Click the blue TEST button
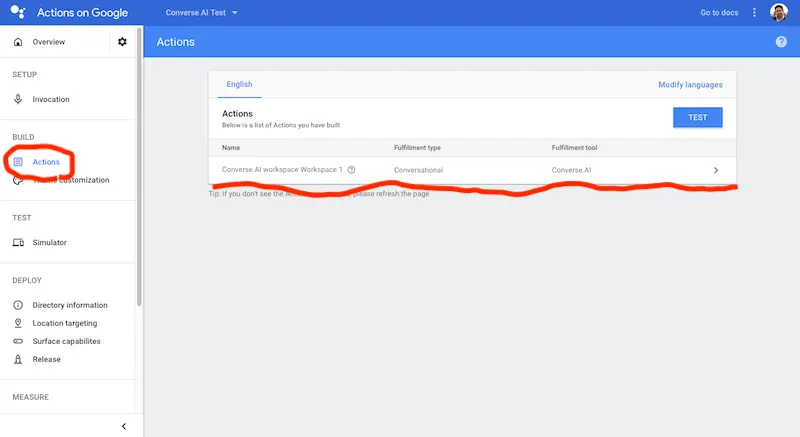Screen dimensions: 800x437 coord(697,117)
